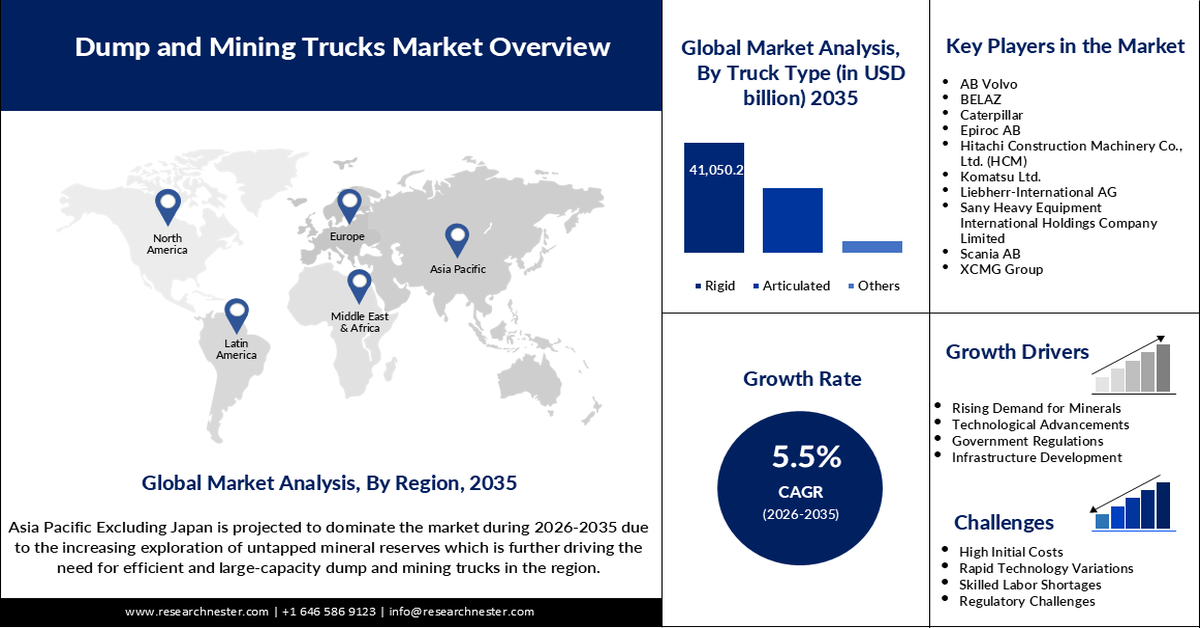Image resolution: width=1200 pixels, height=628 pixels.
Task: Click the Dump and Mining Trucks Market Overview title
Action: click(x=342, y=47)
